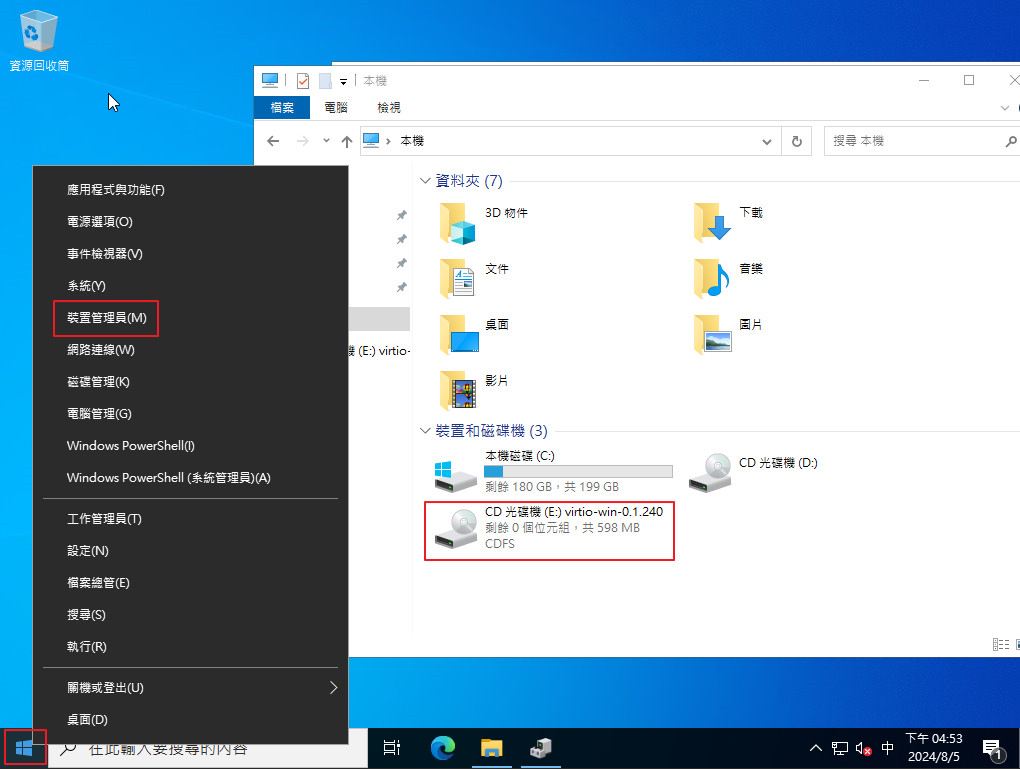The height and width of the screenshot is (769, 1020).
Task: Click the refresh button beside address bar
Action: click(x=796, y=142)
